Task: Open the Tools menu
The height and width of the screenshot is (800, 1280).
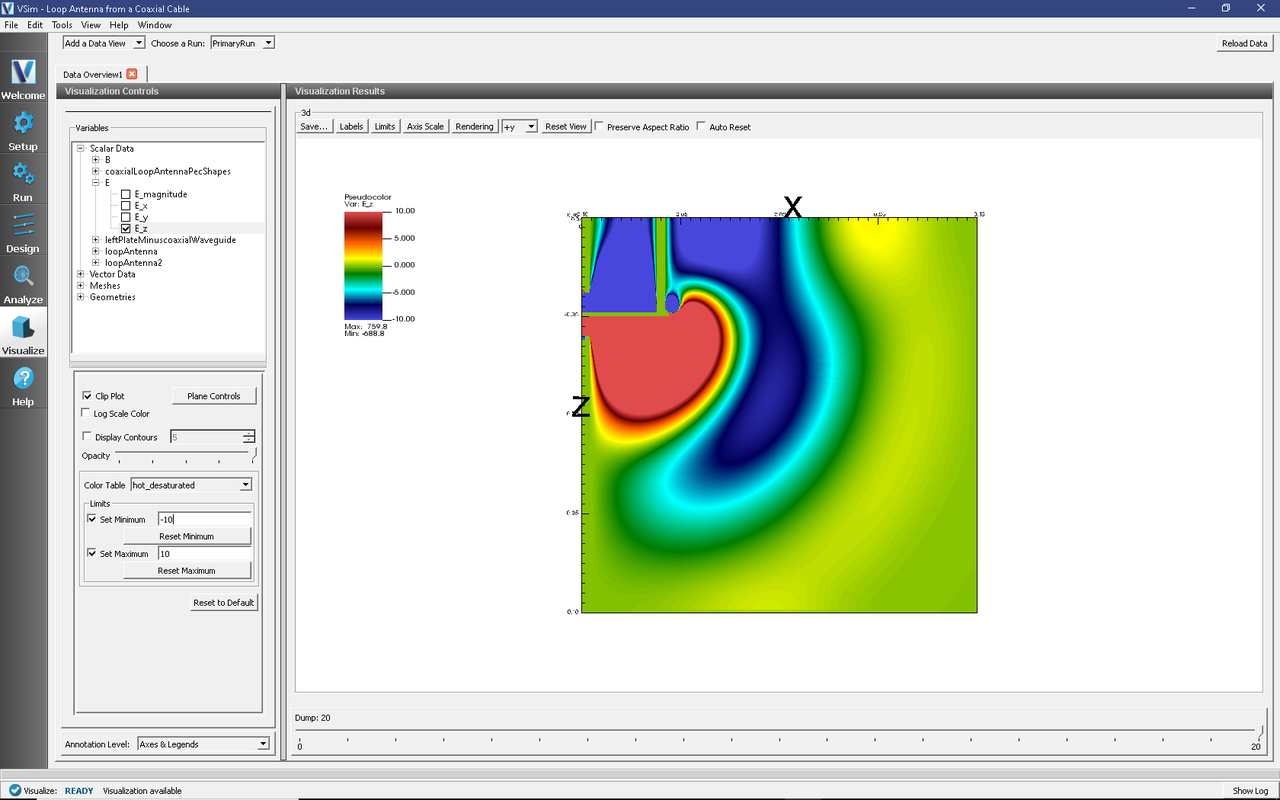Action: coord(61,25)
